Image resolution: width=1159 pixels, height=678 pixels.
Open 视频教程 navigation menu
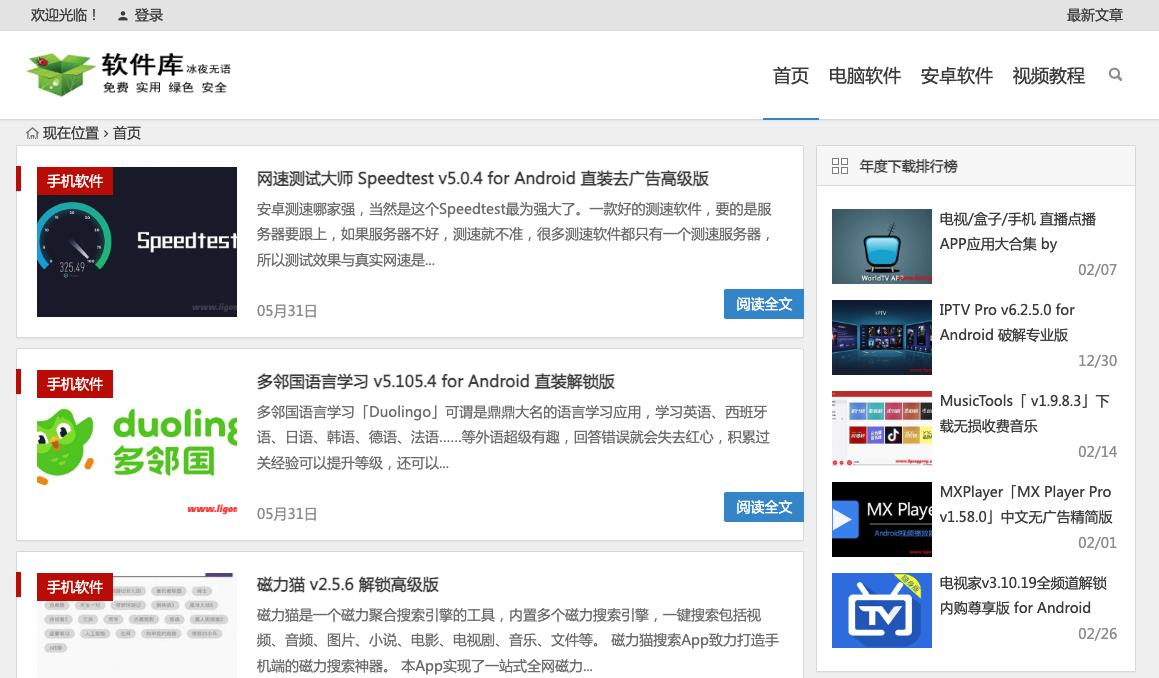[x=1048, y=75]
